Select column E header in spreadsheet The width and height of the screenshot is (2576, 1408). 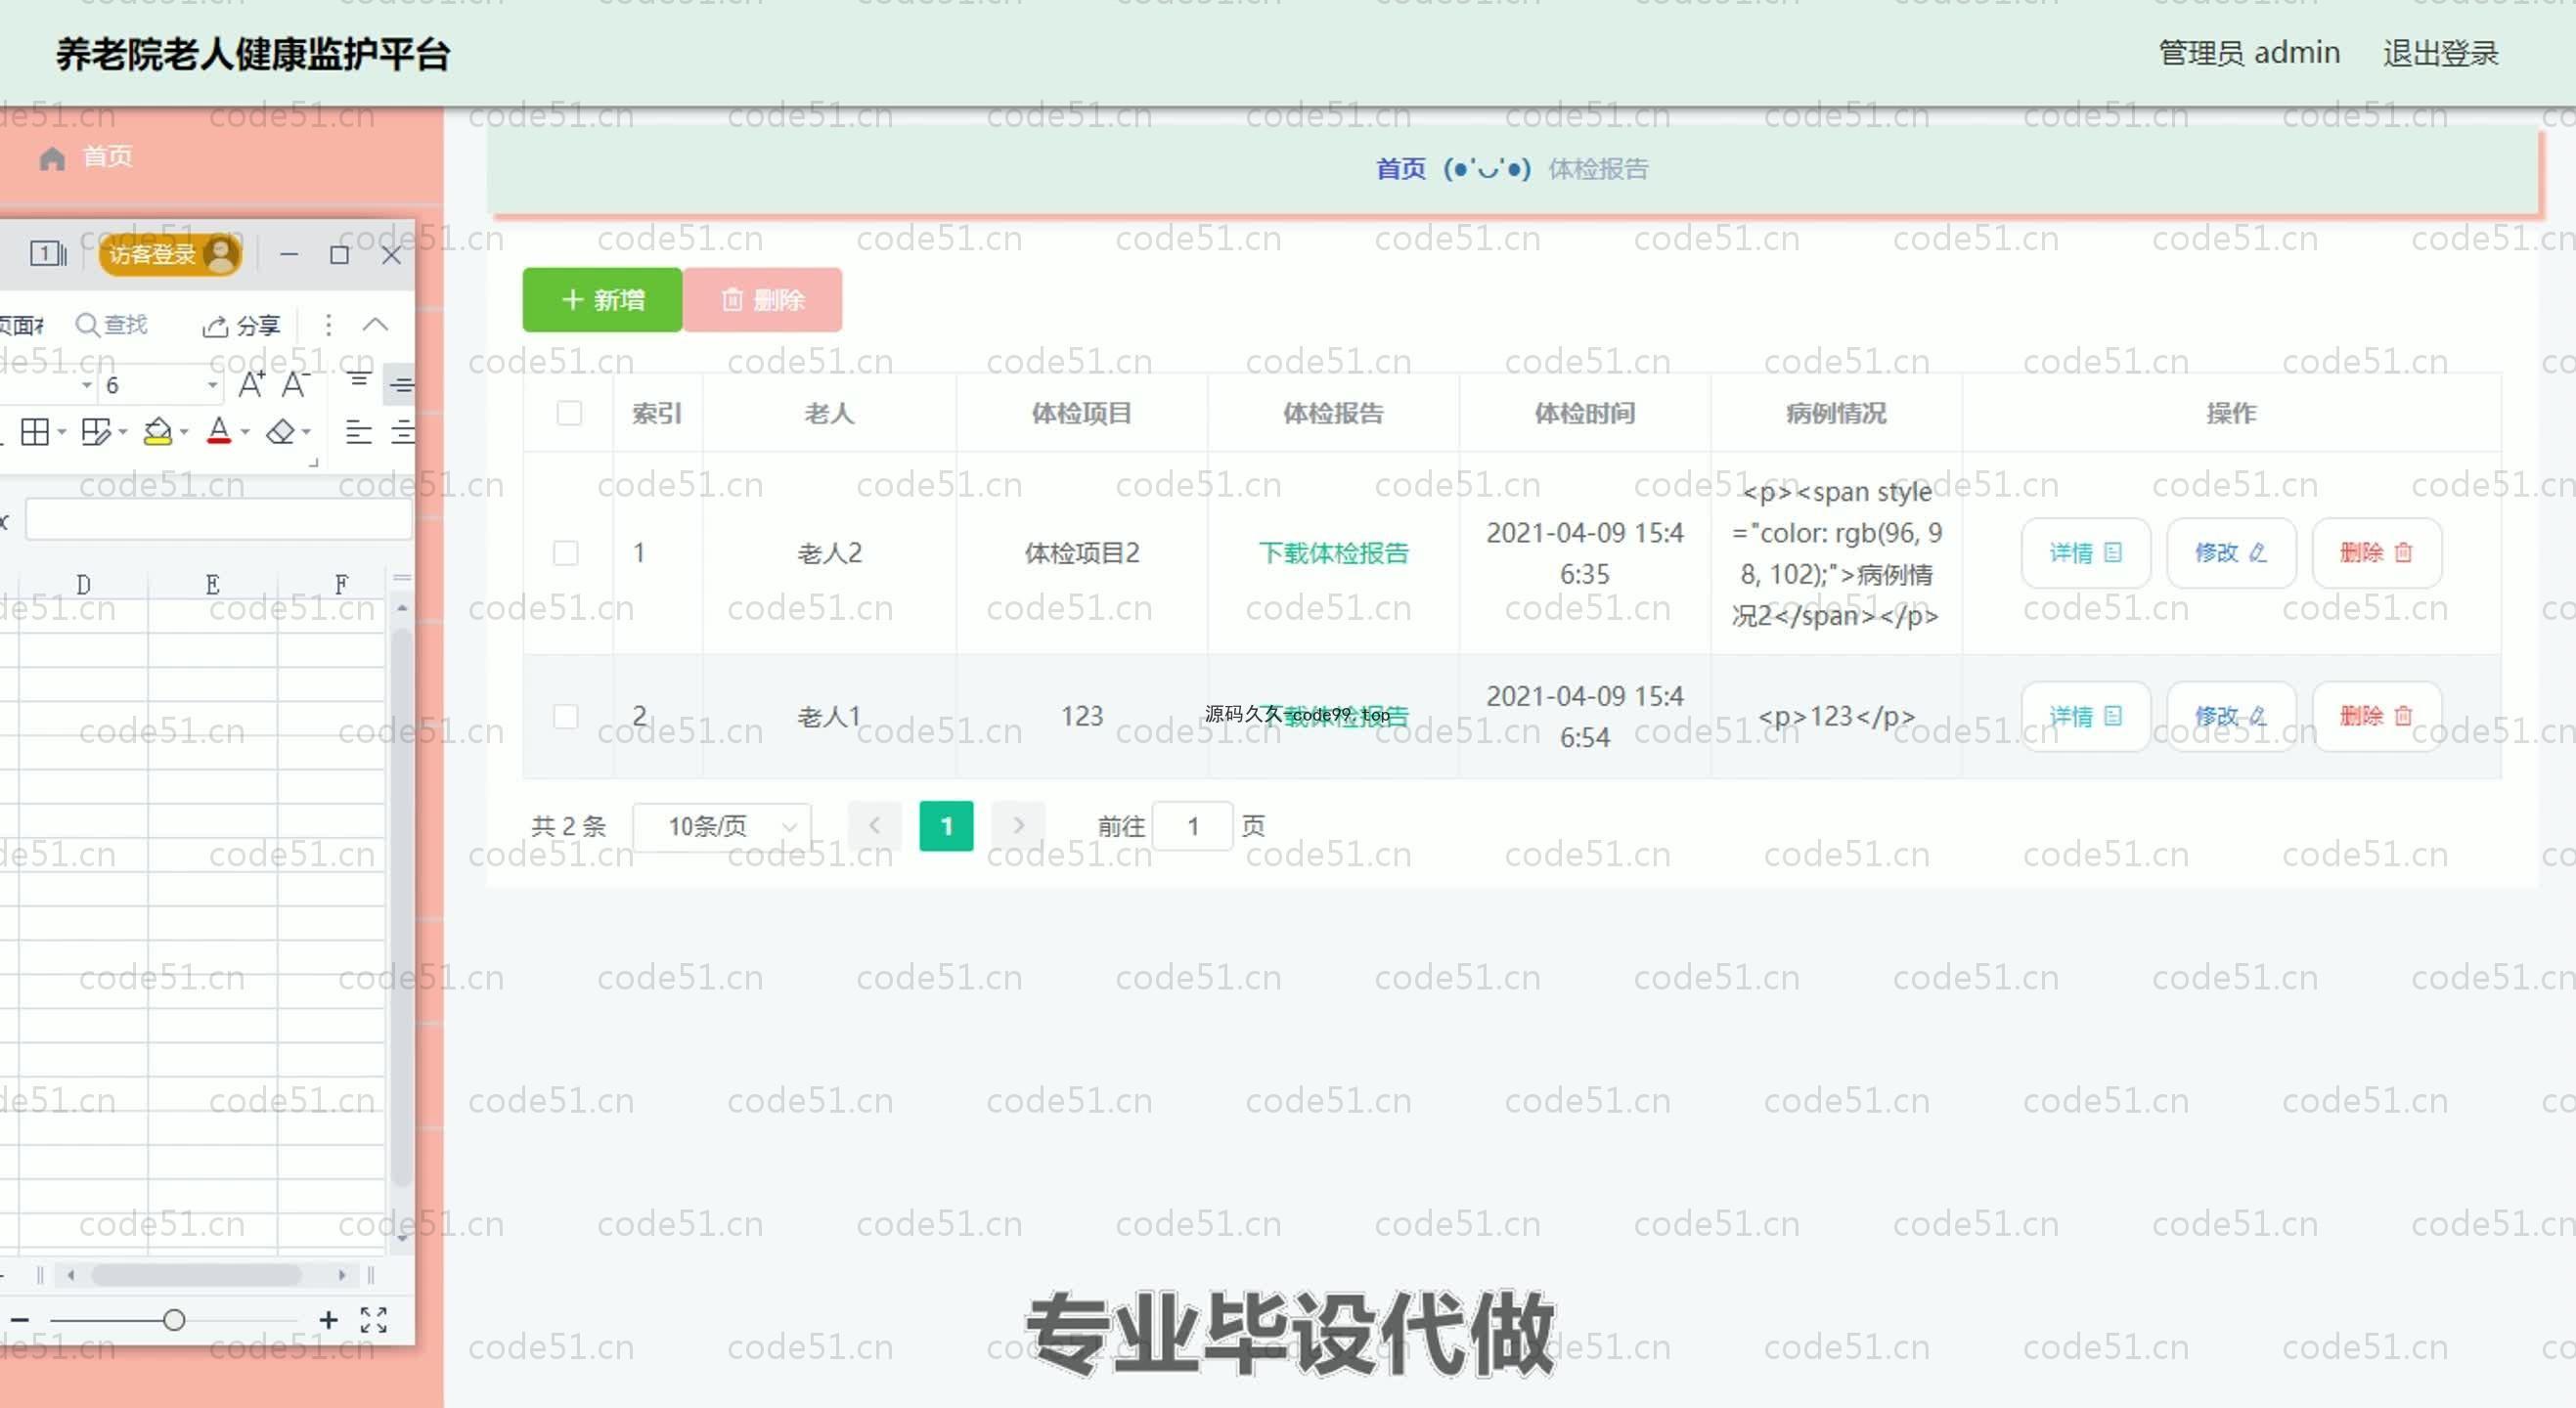[212, 584]
